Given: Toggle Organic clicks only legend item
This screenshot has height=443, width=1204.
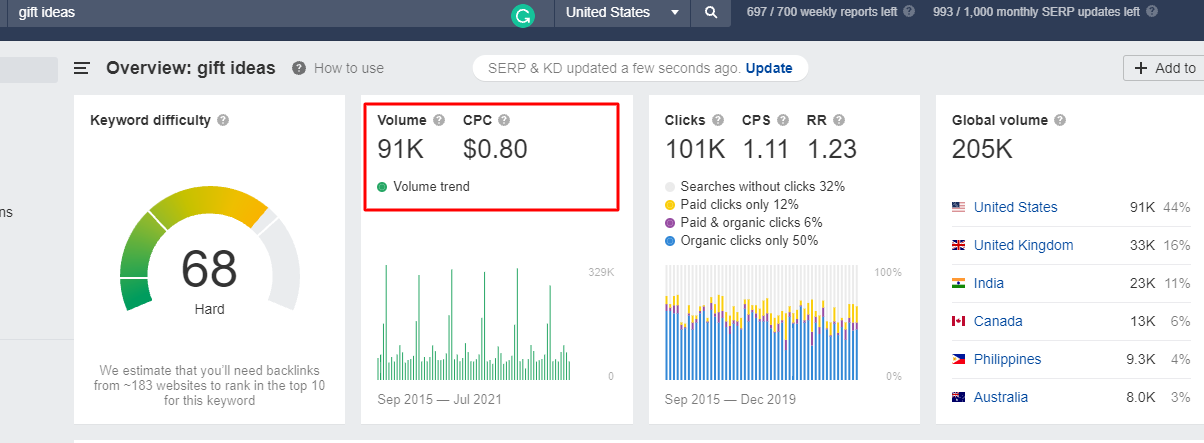Looking at the screenshot, I should click(670, 241).
